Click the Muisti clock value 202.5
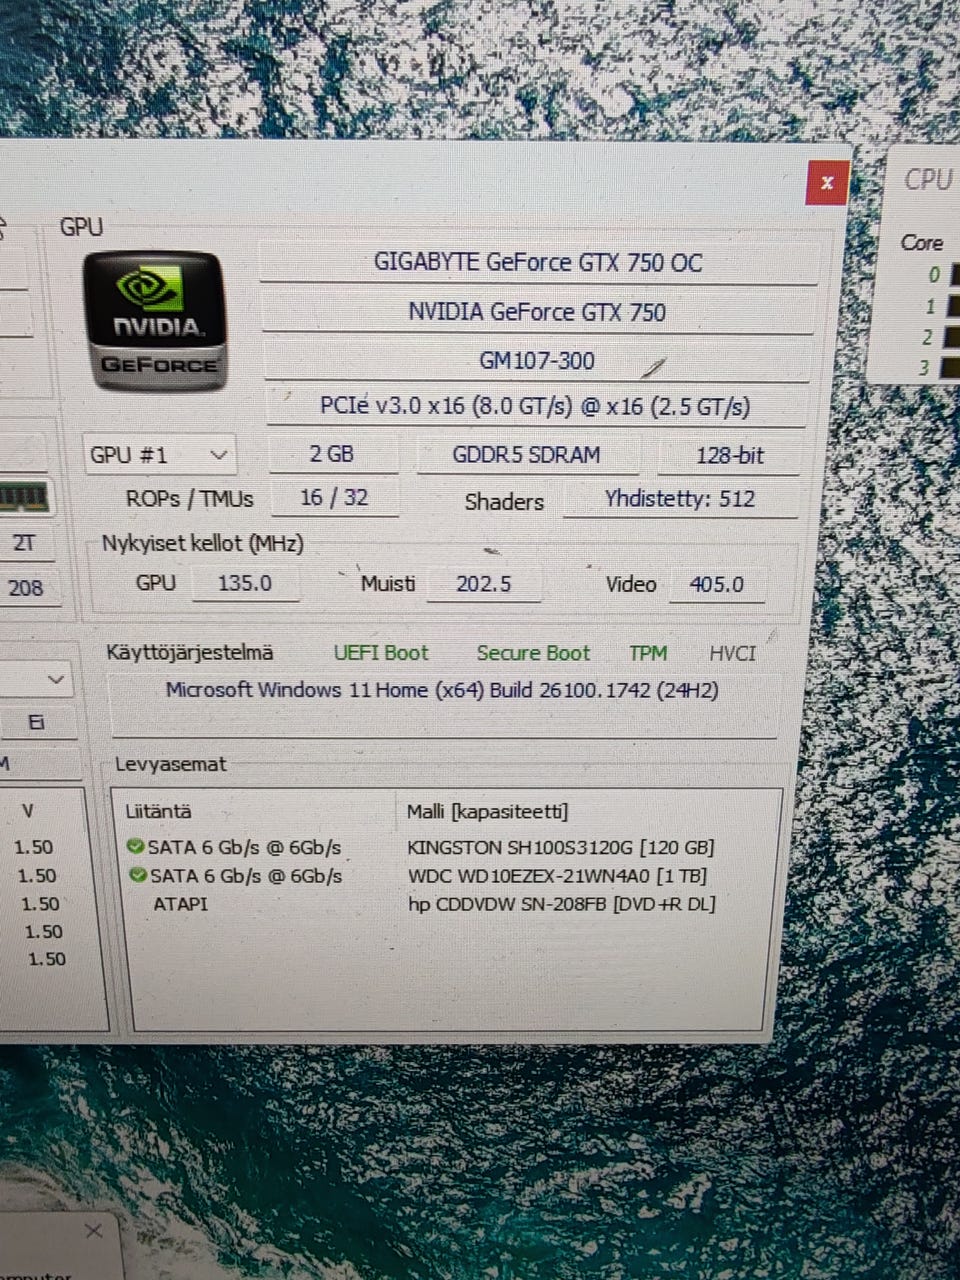This screenshot has height=1280, width=960. point(484,584)
